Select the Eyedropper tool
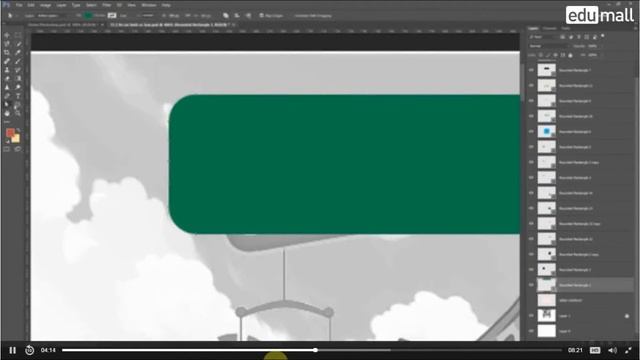 pos(18,53)
